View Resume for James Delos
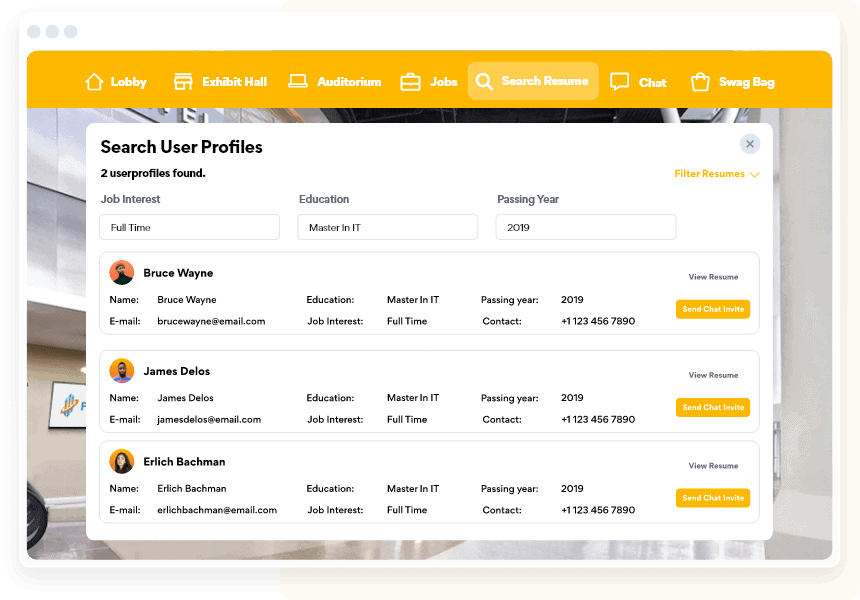The height and width of the screenshot is (600, 860). click(x=713, y=375)
